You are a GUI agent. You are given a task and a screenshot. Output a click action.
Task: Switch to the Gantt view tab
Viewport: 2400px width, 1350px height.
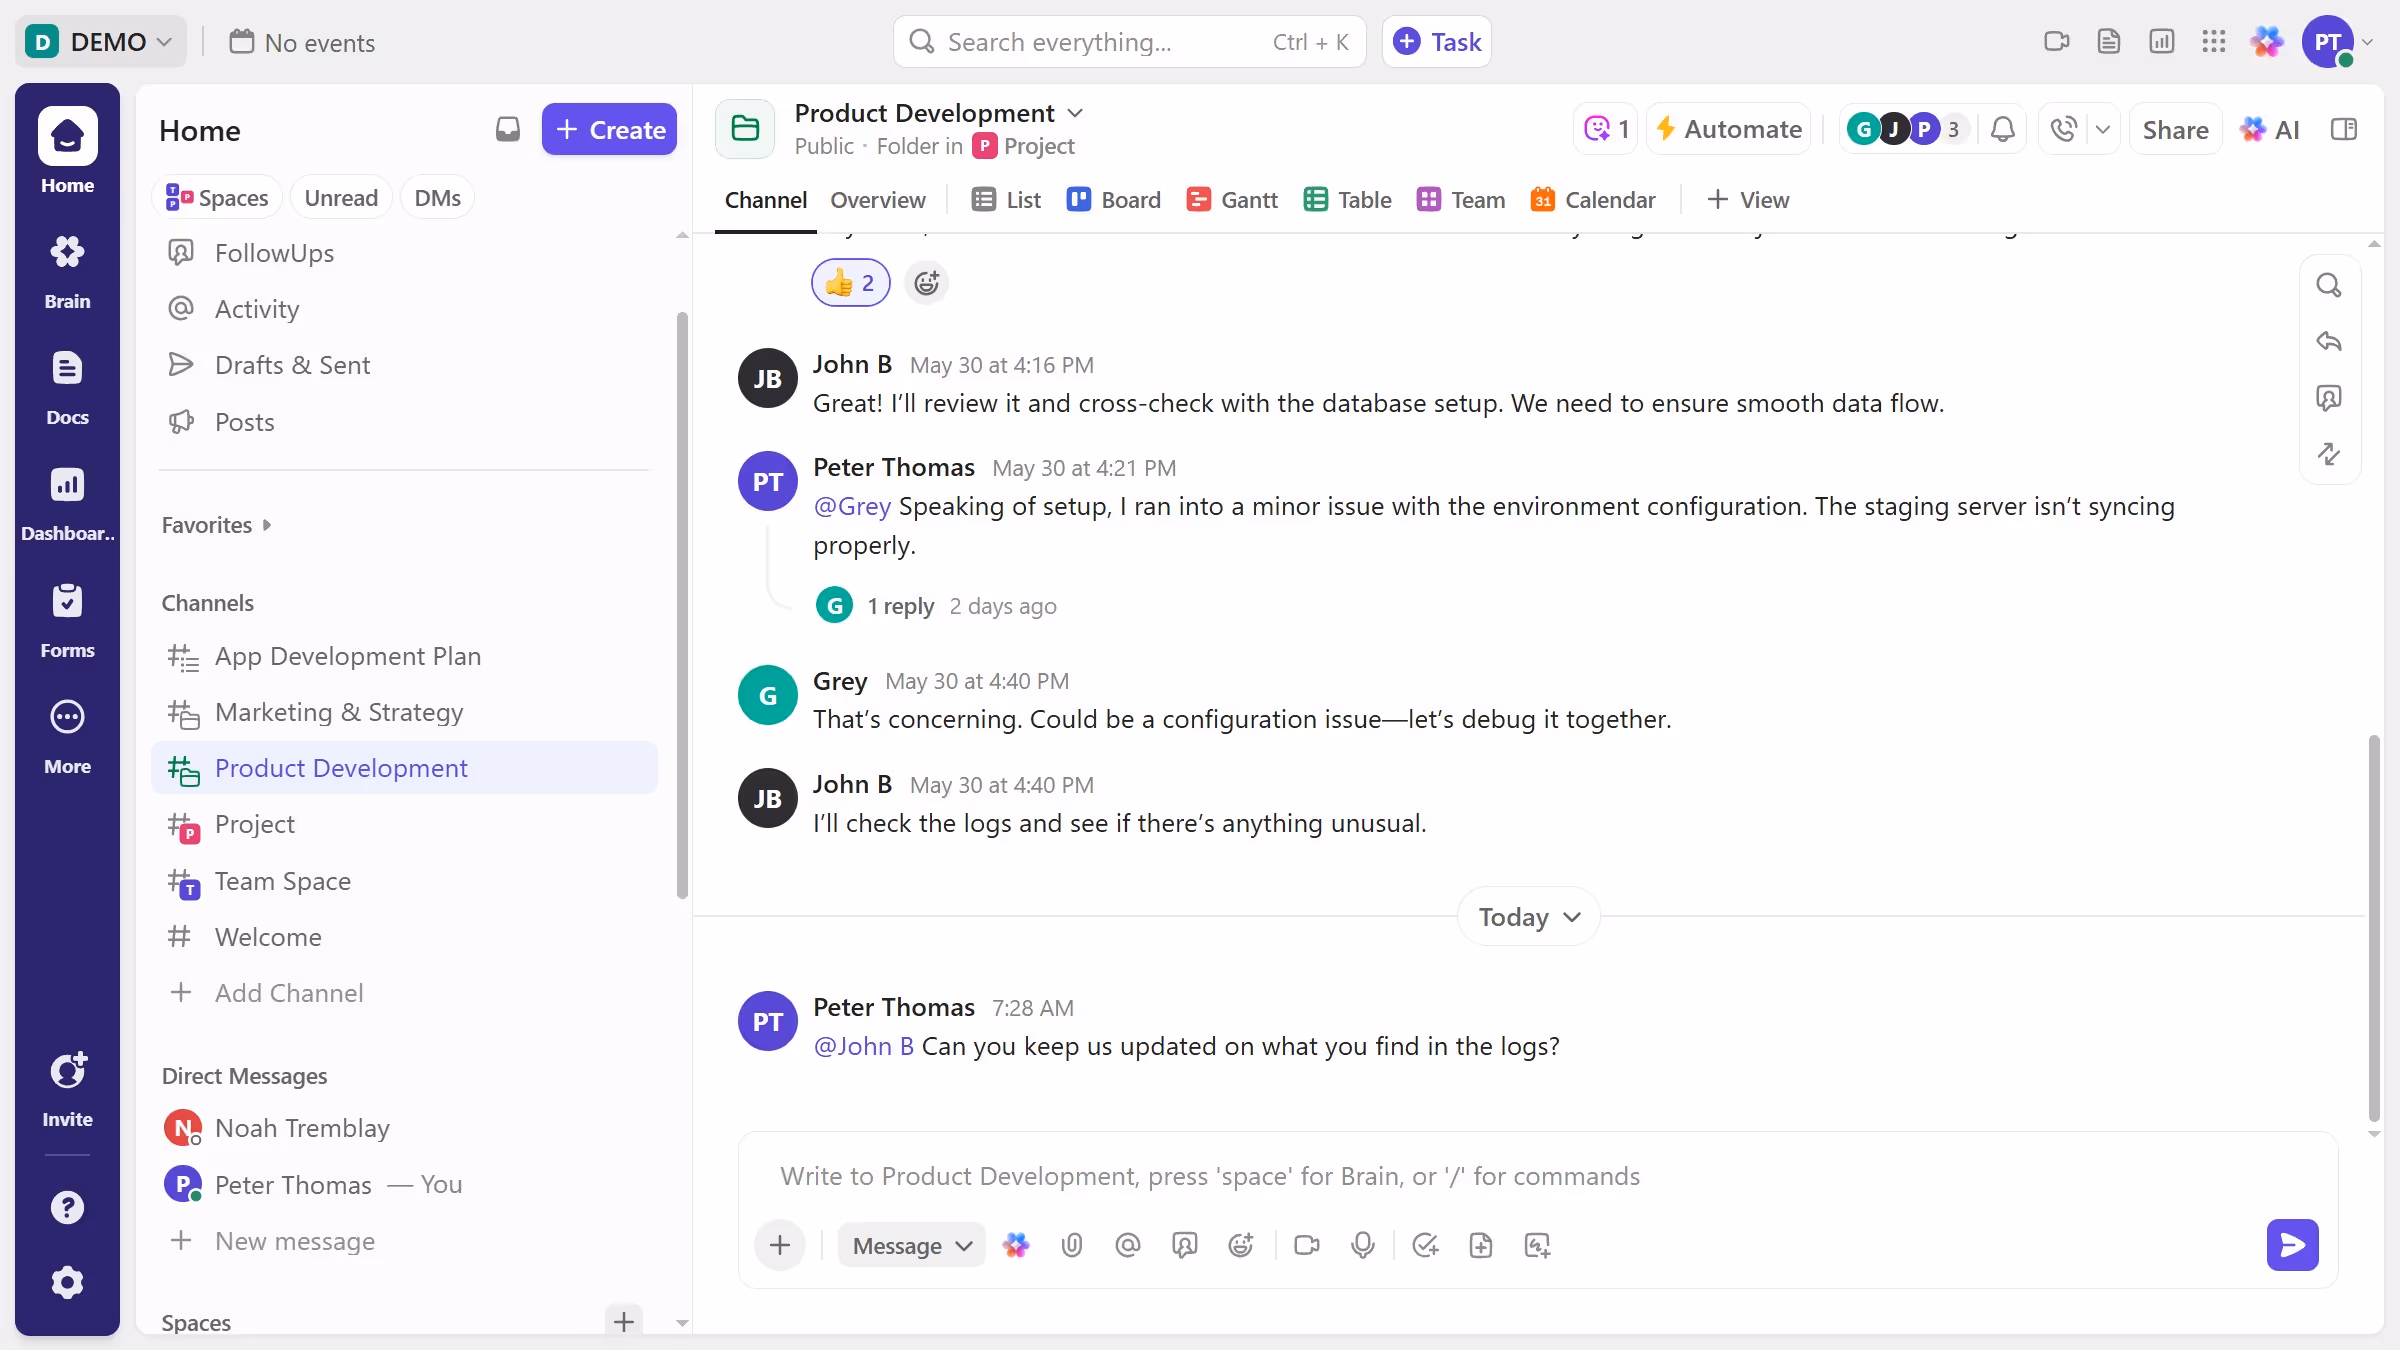(x=1231, y=199)
